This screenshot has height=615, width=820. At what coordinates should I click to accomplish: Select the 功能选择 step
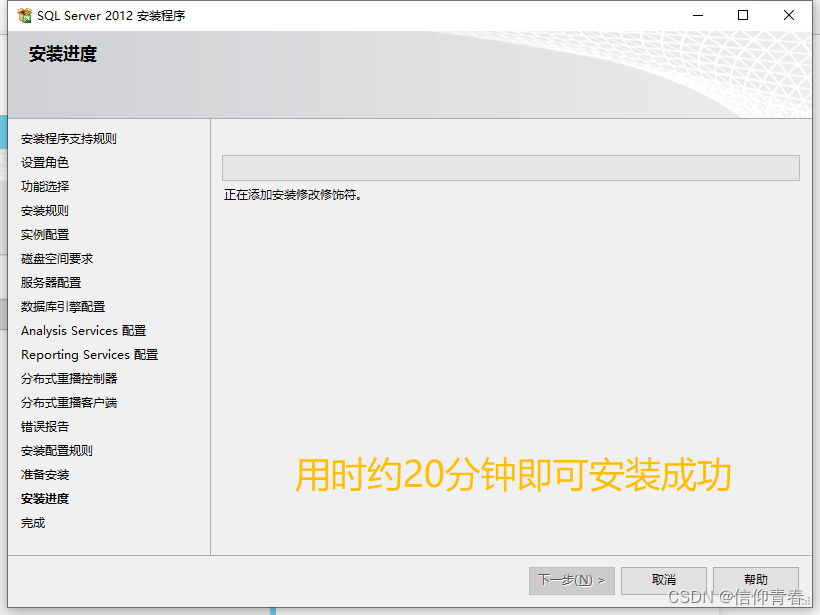(45, 187)
